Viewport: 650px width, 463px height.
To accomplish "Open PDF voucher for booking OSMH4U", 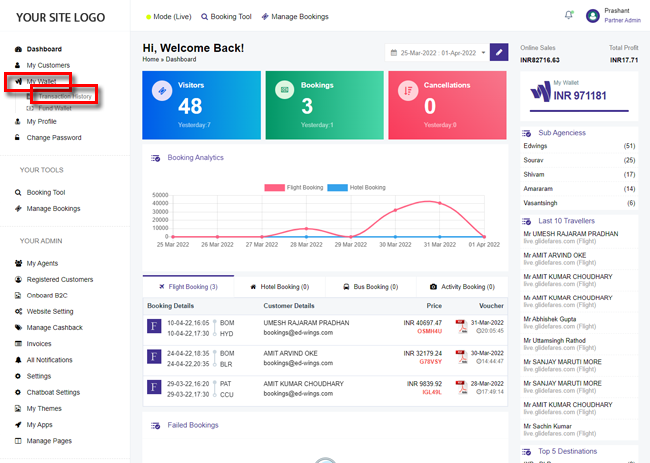I will pos(461,326).
